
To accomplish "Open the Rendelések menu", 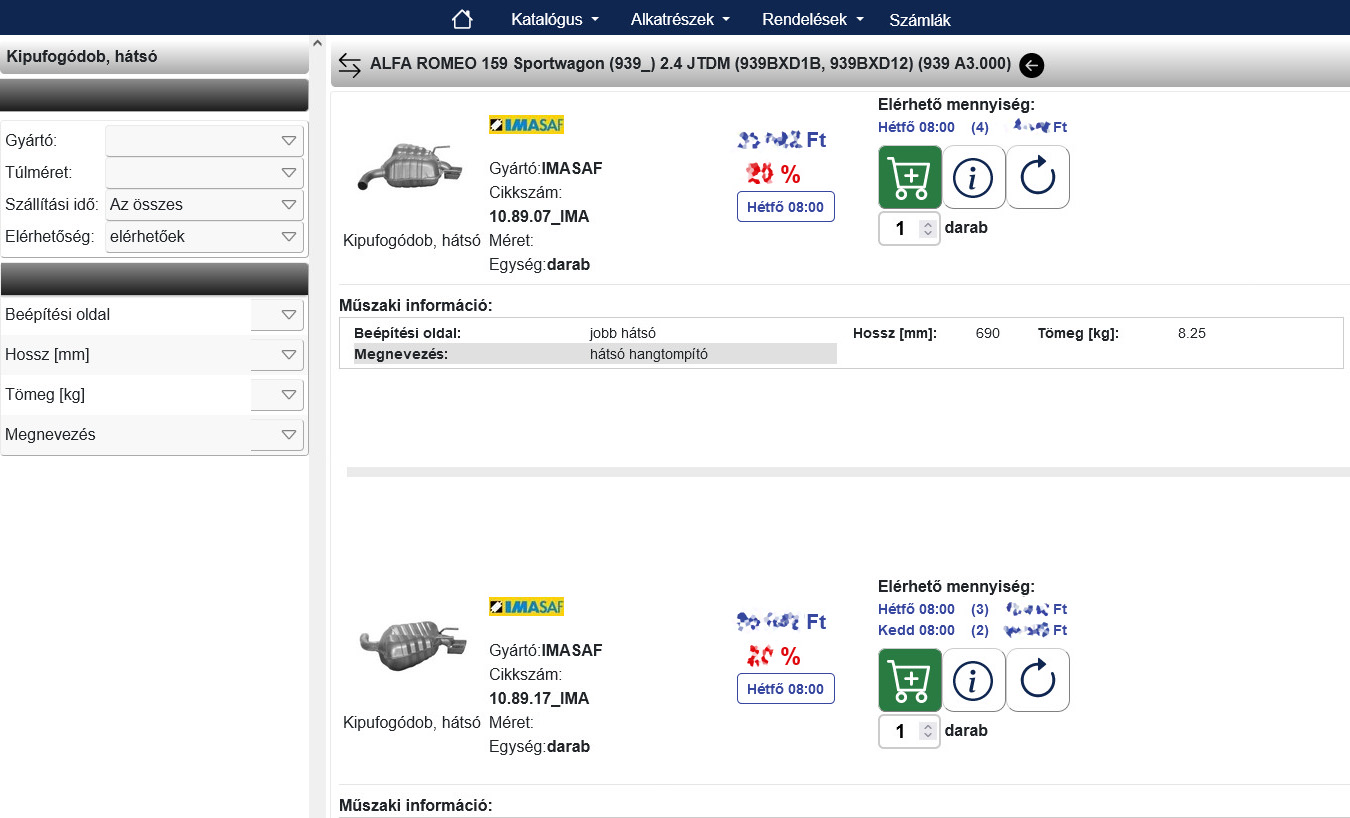I will [812, 19].
